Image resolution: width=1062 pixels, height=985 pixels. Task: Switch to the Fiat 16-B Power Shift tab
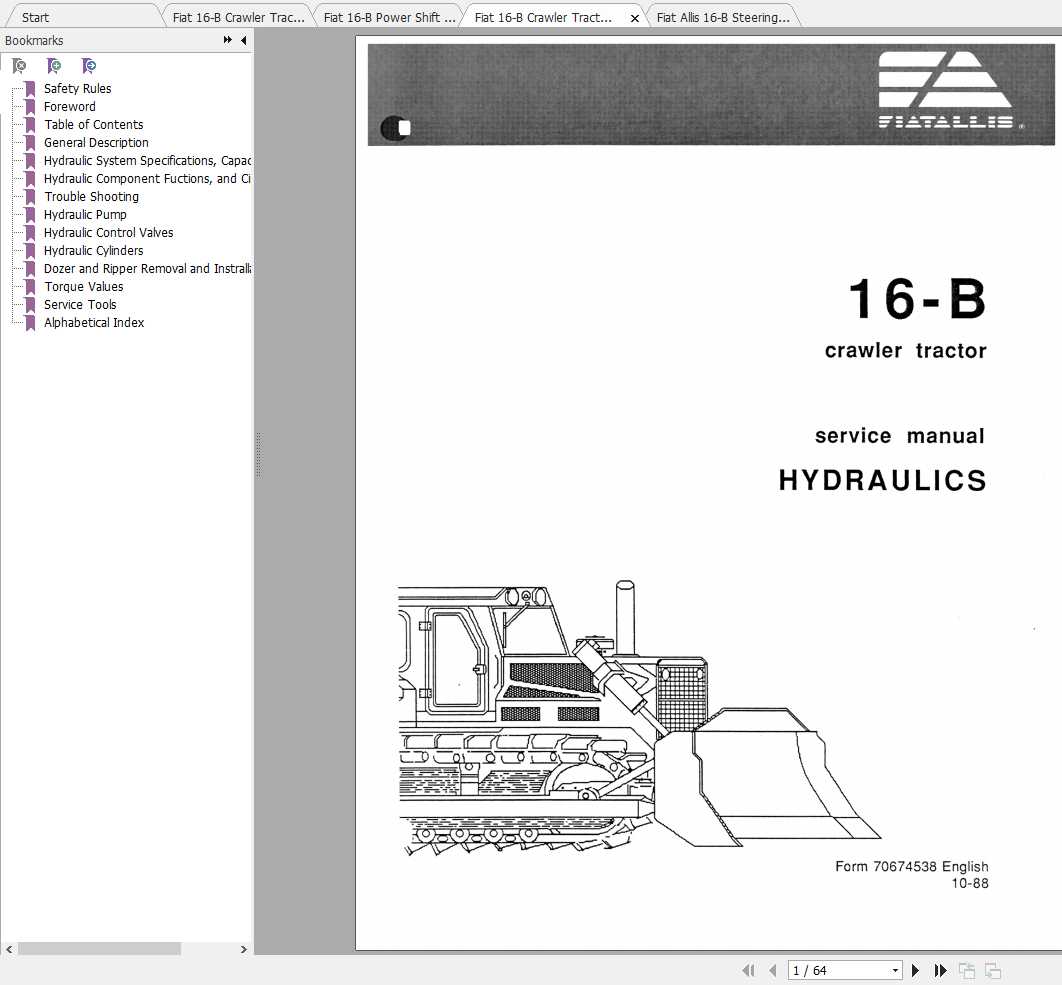click(x=389, y=18)
